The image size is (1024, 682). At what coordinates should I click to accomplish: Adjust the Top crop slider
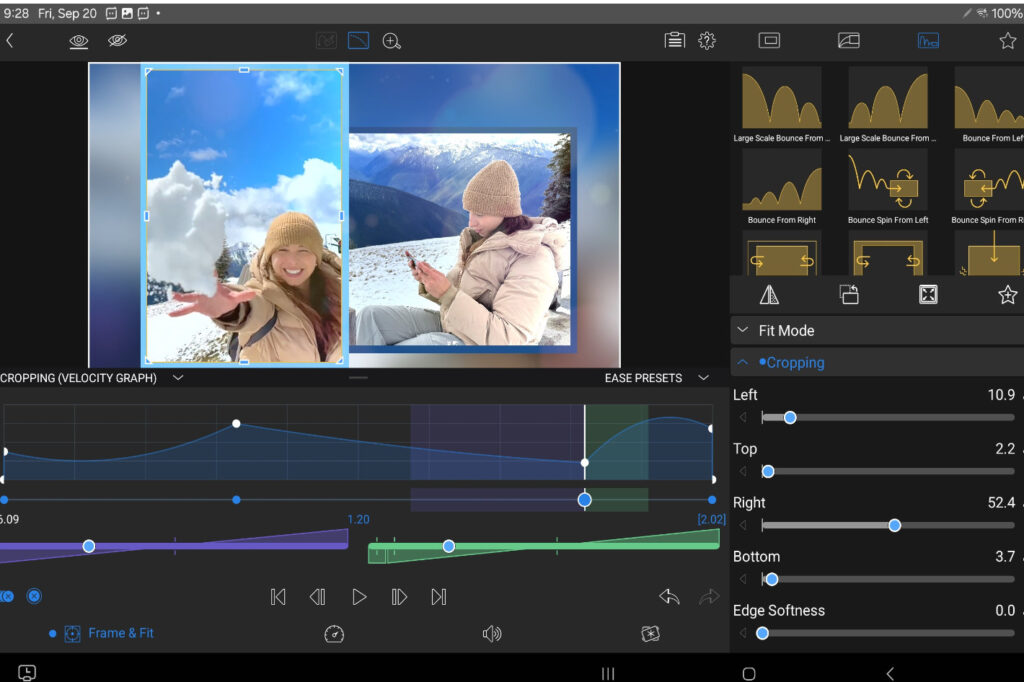pyautogui.click(x=768, y=472)
